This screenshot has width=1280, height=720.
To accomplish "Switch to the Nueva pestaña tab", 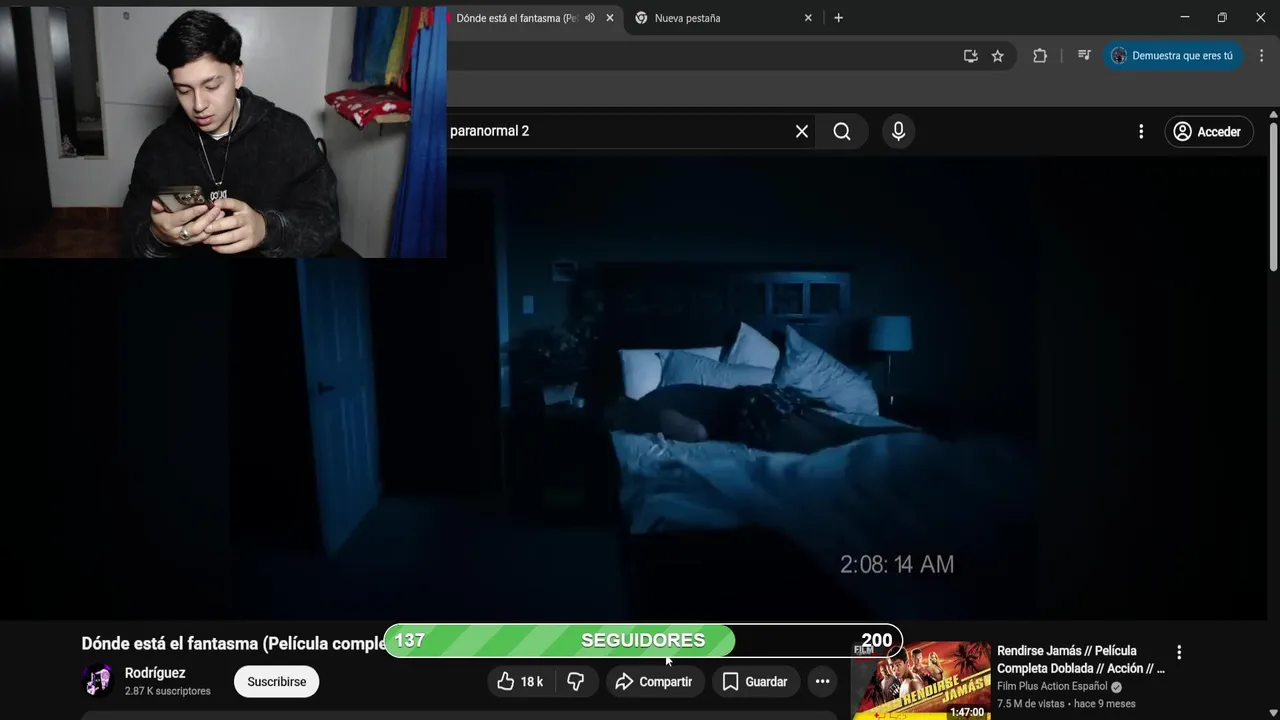I will click(x=688, y=18).
